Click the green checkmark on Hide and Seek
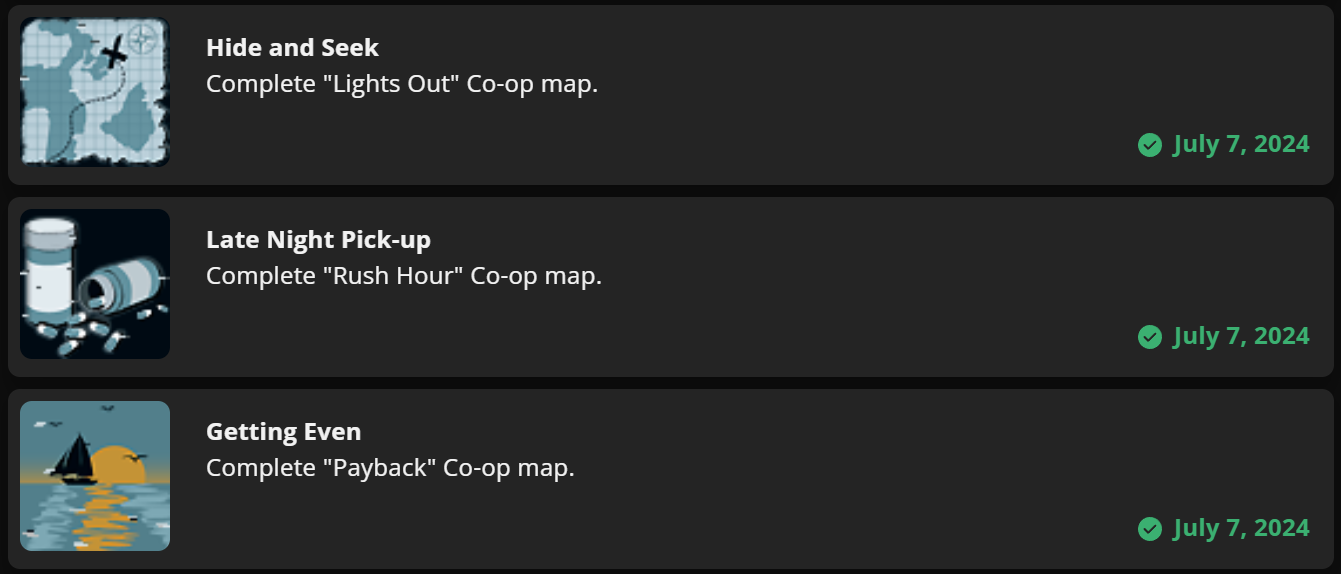This screenshot has width=1341, height=574. click(1149, 145)
